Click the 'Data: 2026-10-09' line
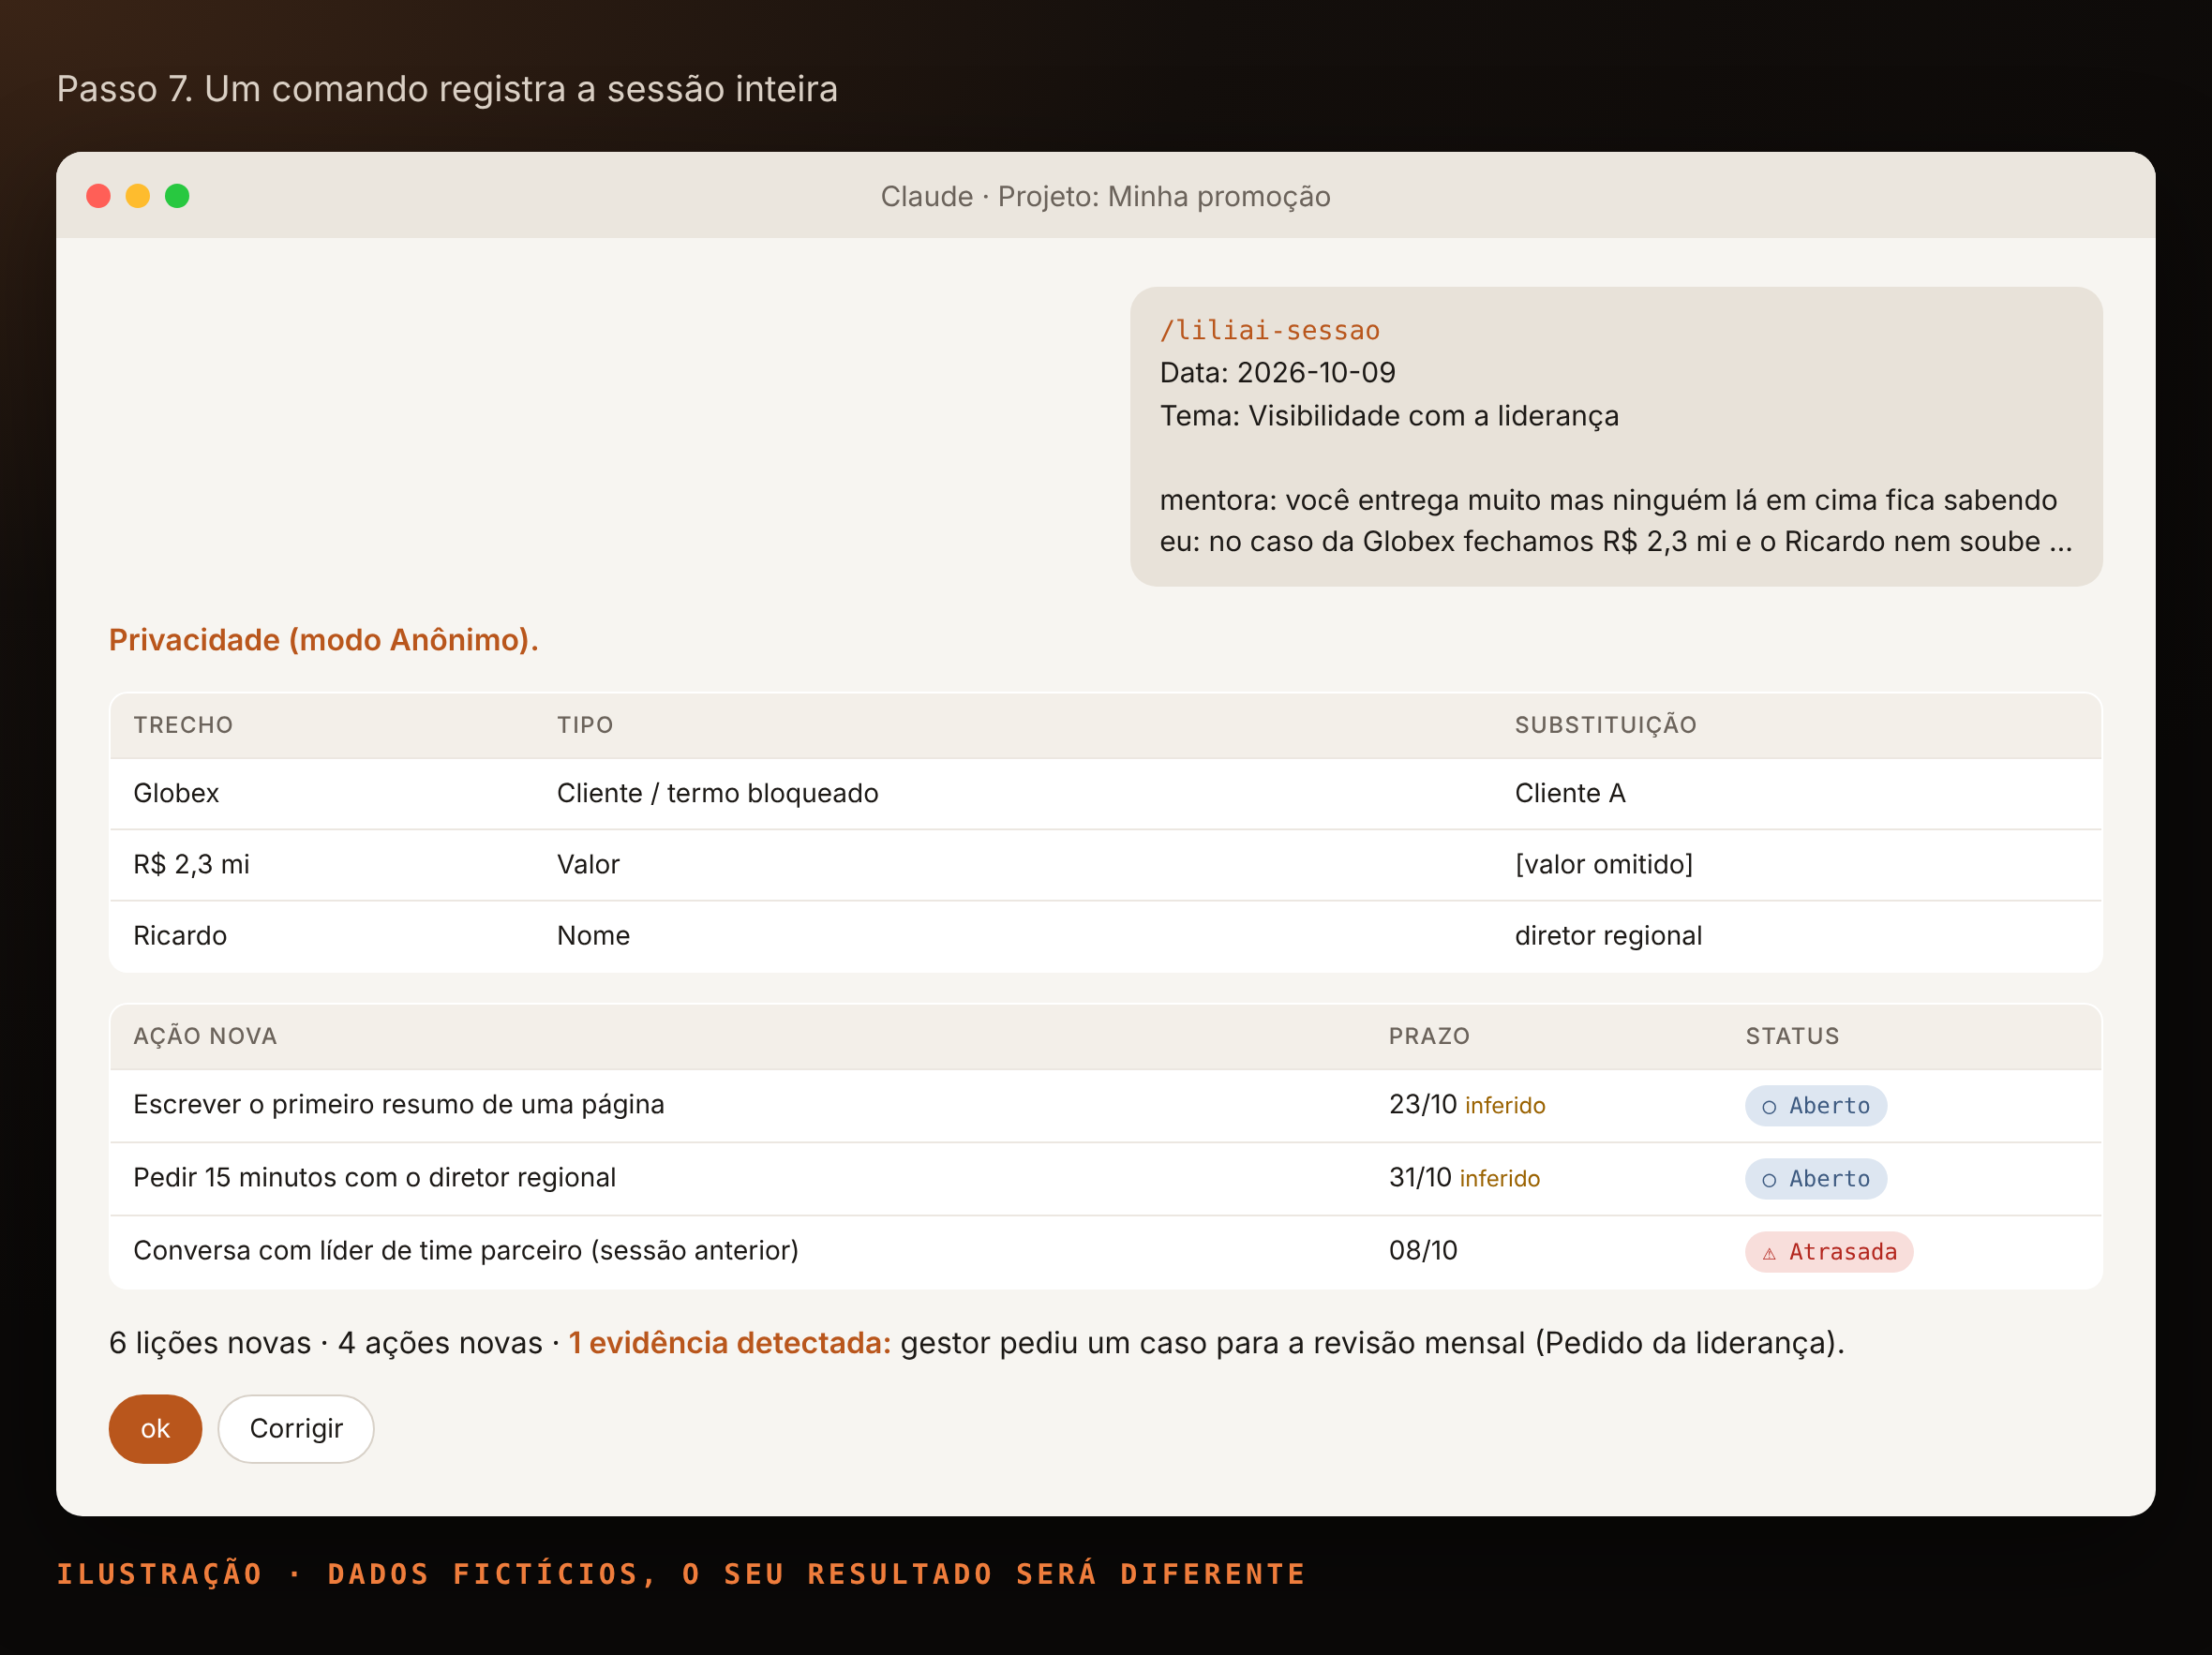 [1277, 373]
